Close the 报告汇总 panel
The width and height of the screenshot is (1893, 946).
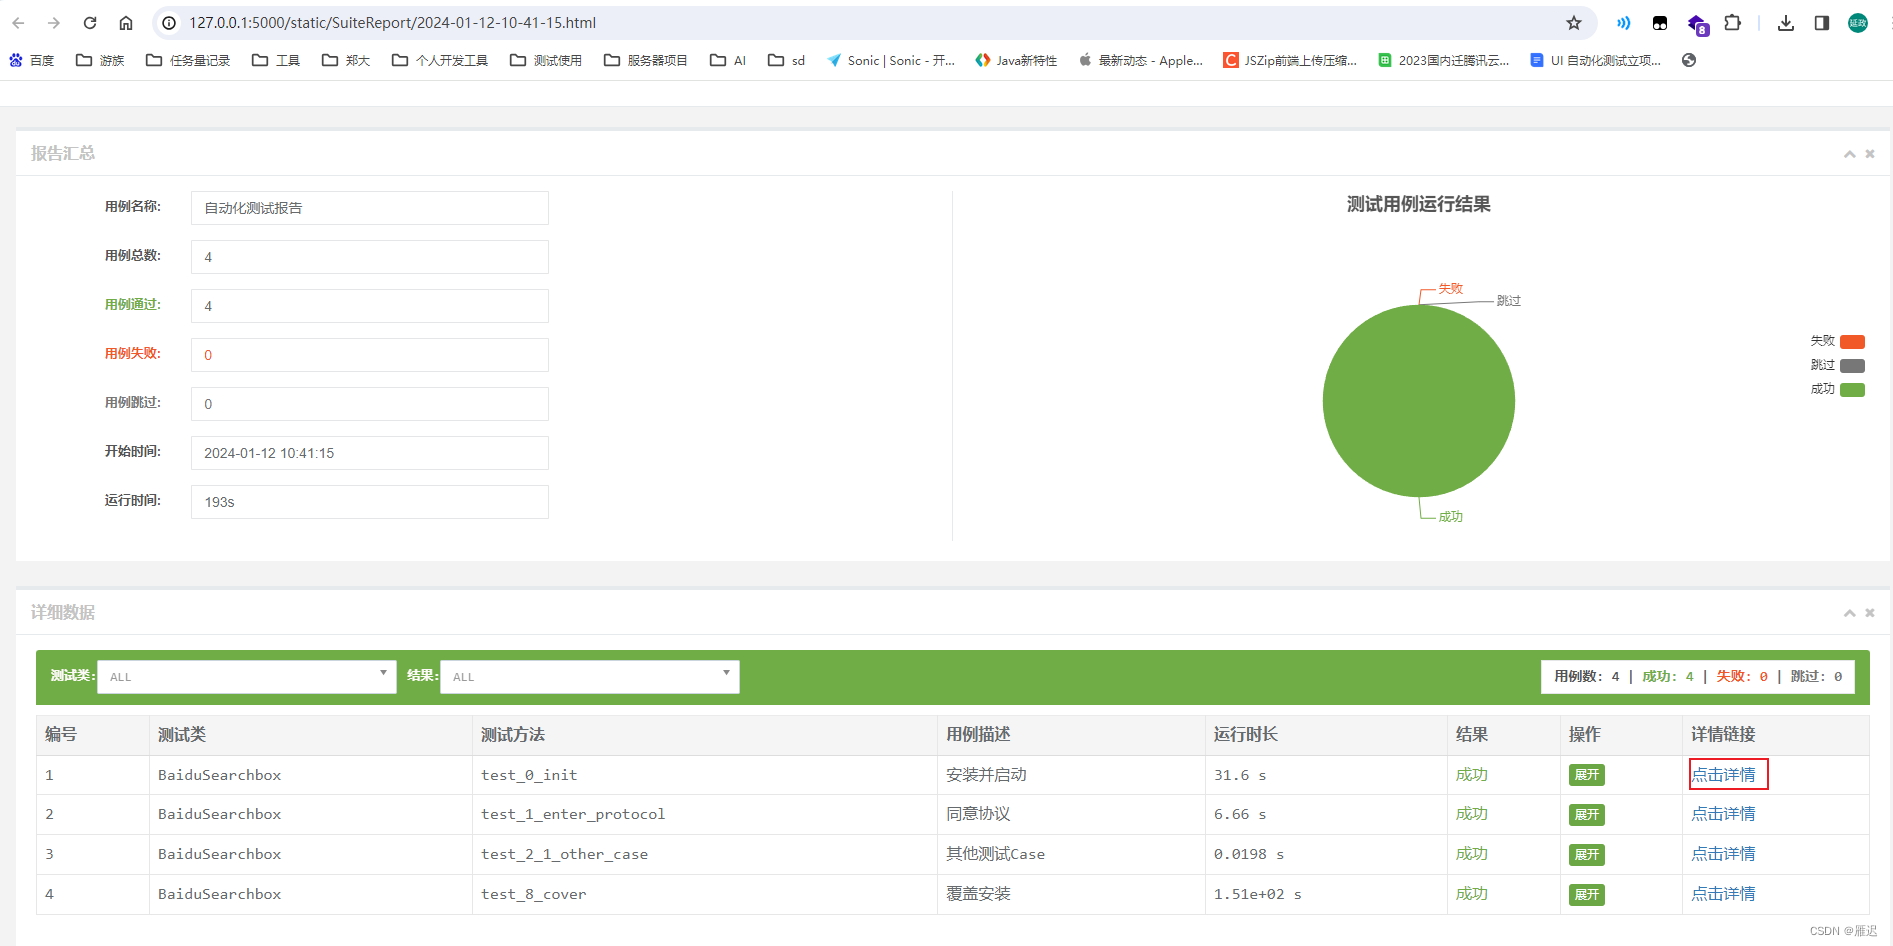1870,154
